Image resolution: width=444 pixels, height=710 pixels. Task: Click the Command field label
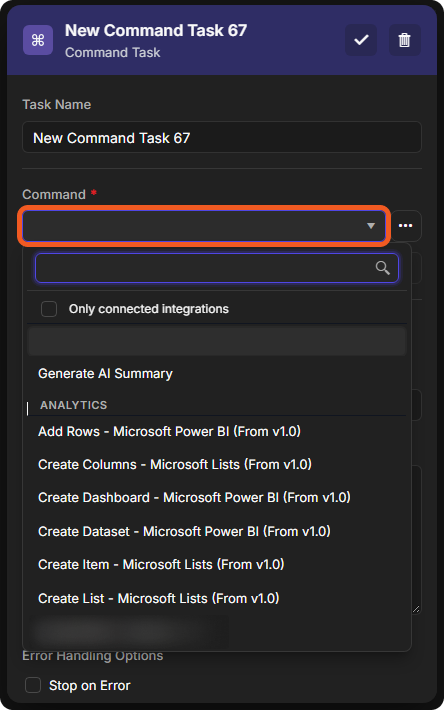[54, 194]
